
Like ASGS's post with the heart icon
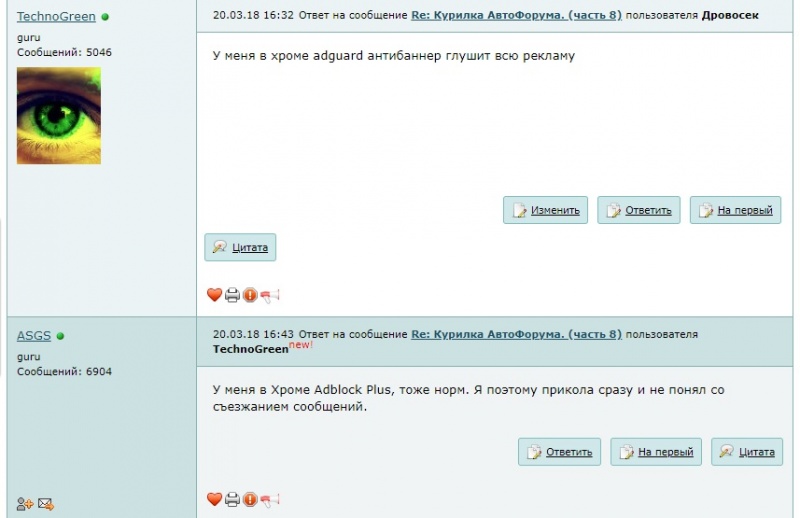coord(214,499)
